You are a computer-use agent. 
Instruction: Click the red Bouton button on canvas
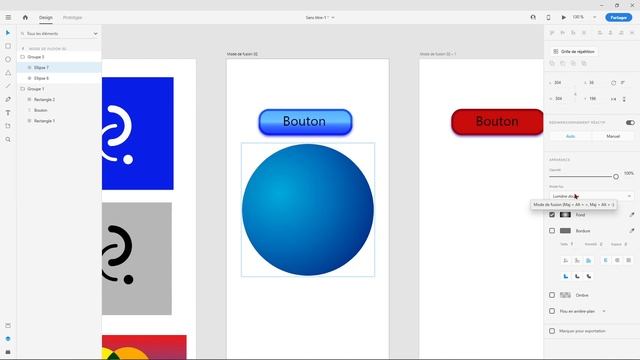(x=497, y=122)
